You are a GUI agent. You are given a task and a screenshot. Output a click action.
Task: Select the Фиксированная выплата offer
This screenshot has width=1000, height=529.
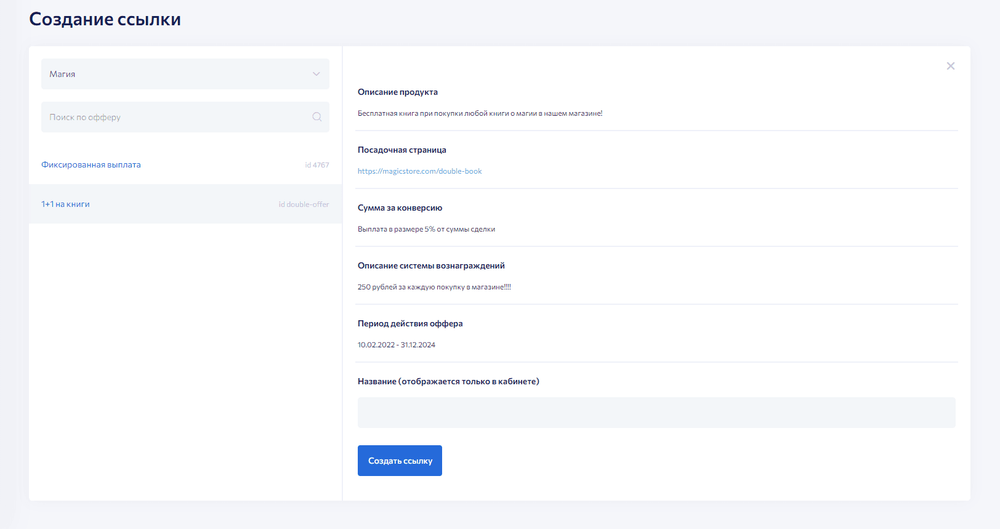[91, 164]
